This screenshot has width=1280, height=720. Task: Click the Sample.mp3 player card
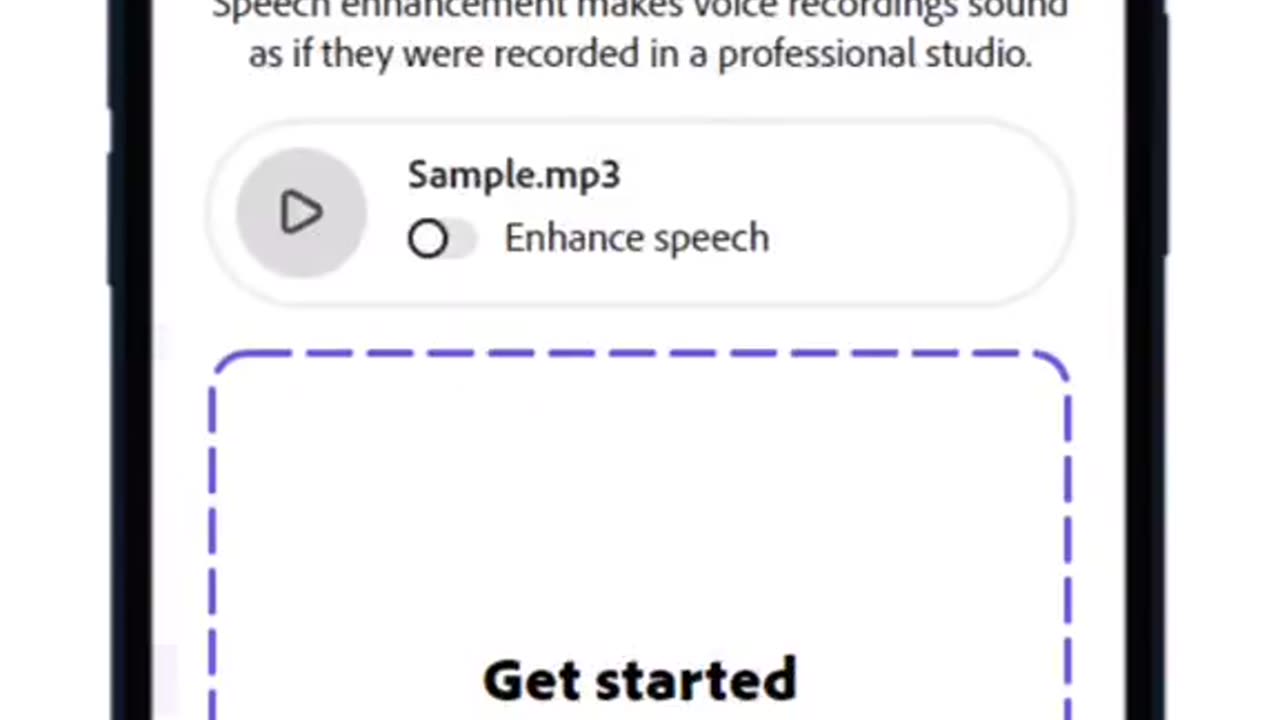(x=640, y=213)
